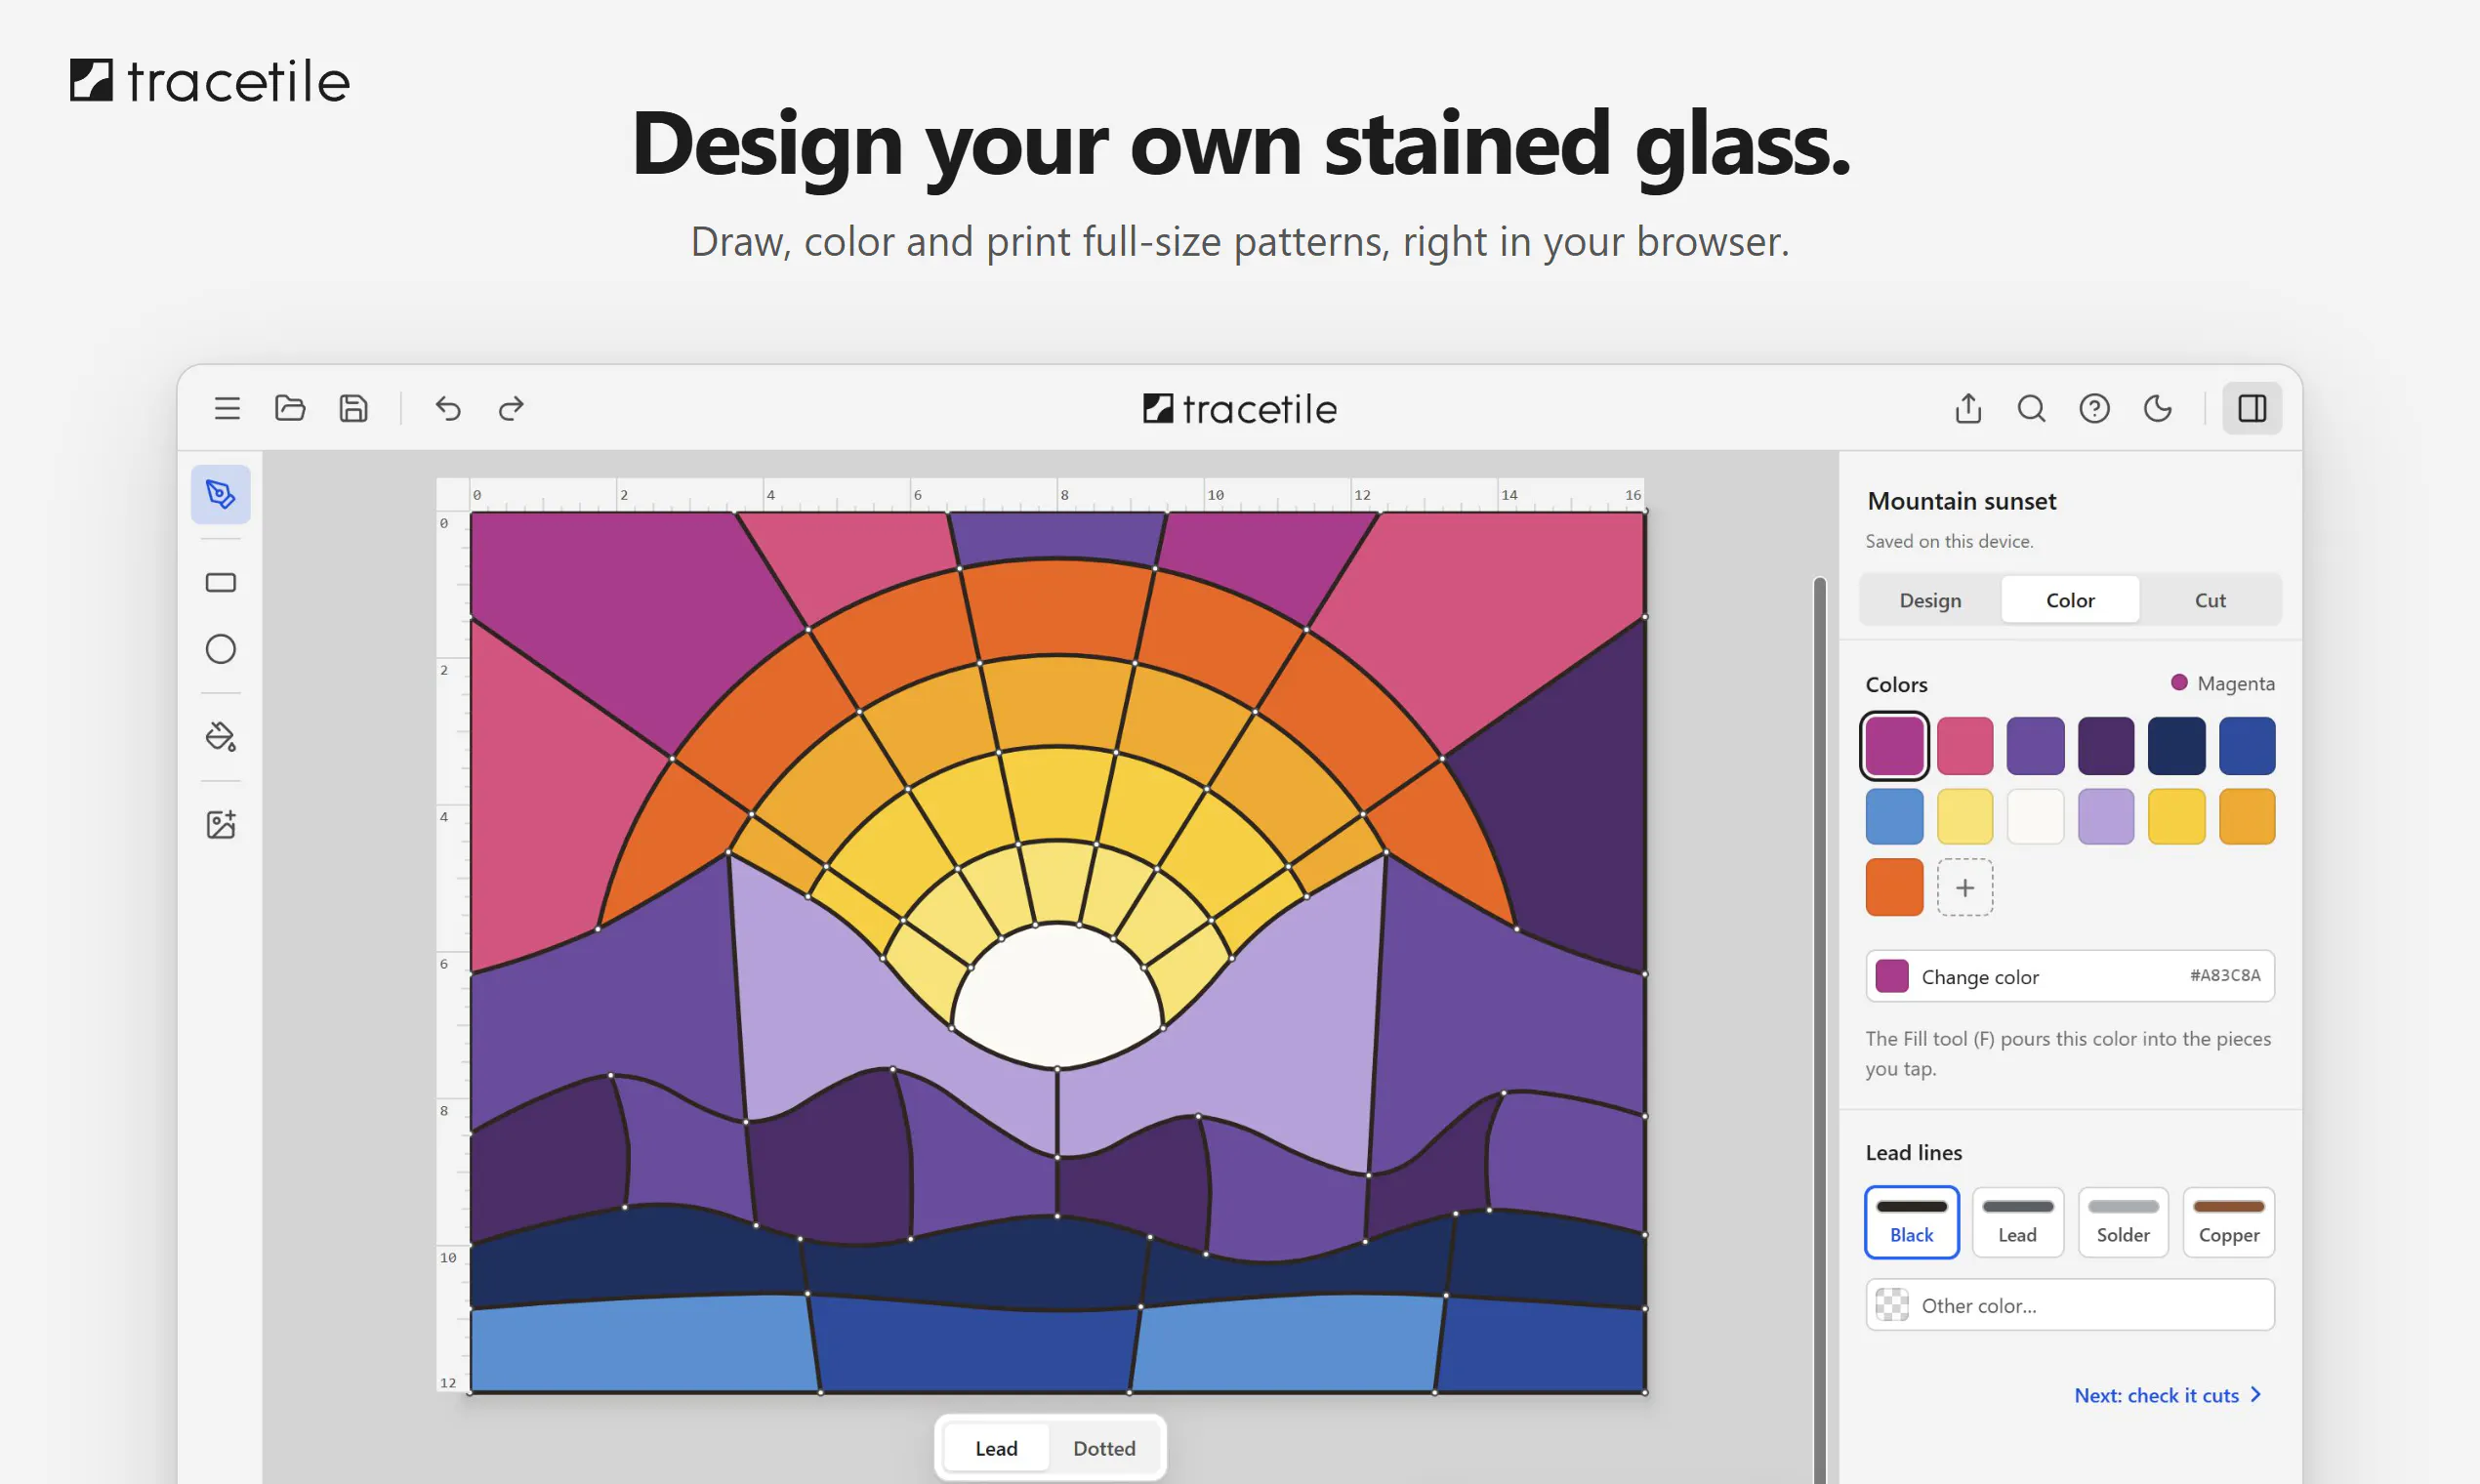Switch to the Color tab
Viewport: 2480px width, 1484px height.
coord(2070,600)
